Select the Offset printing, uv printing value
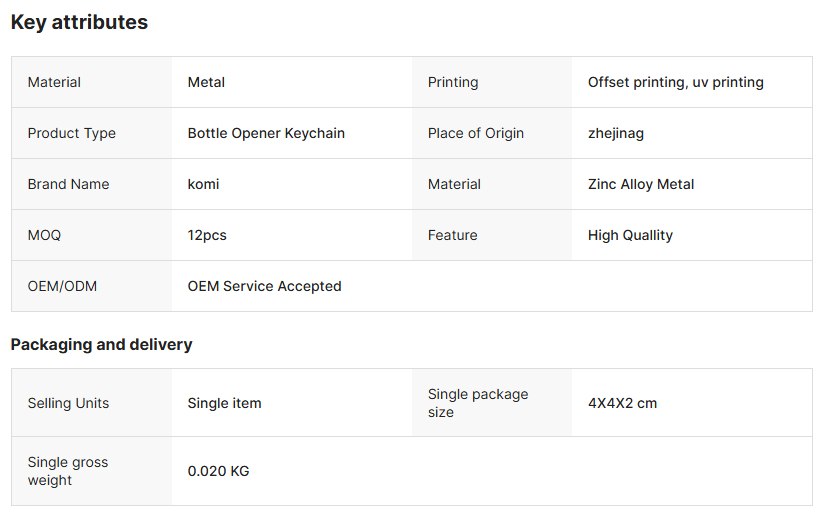This screenshot has width=819, height=516. point(675,82)
